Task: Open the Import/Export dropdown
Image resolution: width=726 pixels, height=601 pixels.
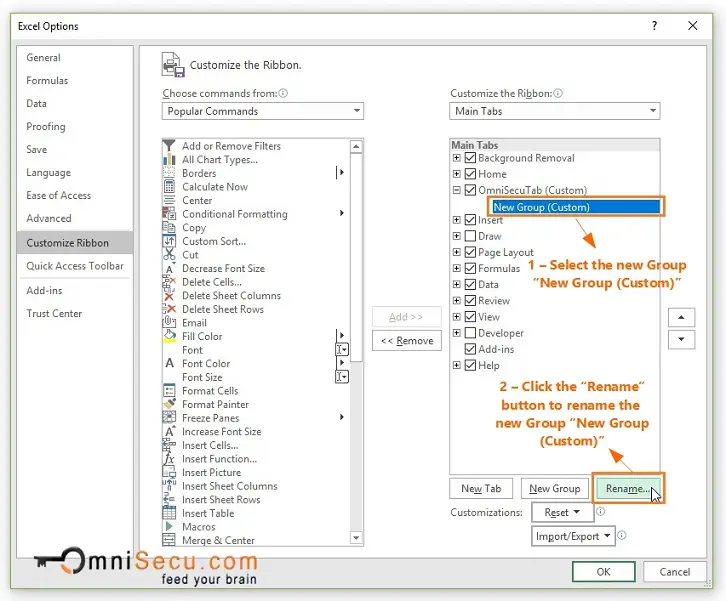Action: [x=573, y=536]
